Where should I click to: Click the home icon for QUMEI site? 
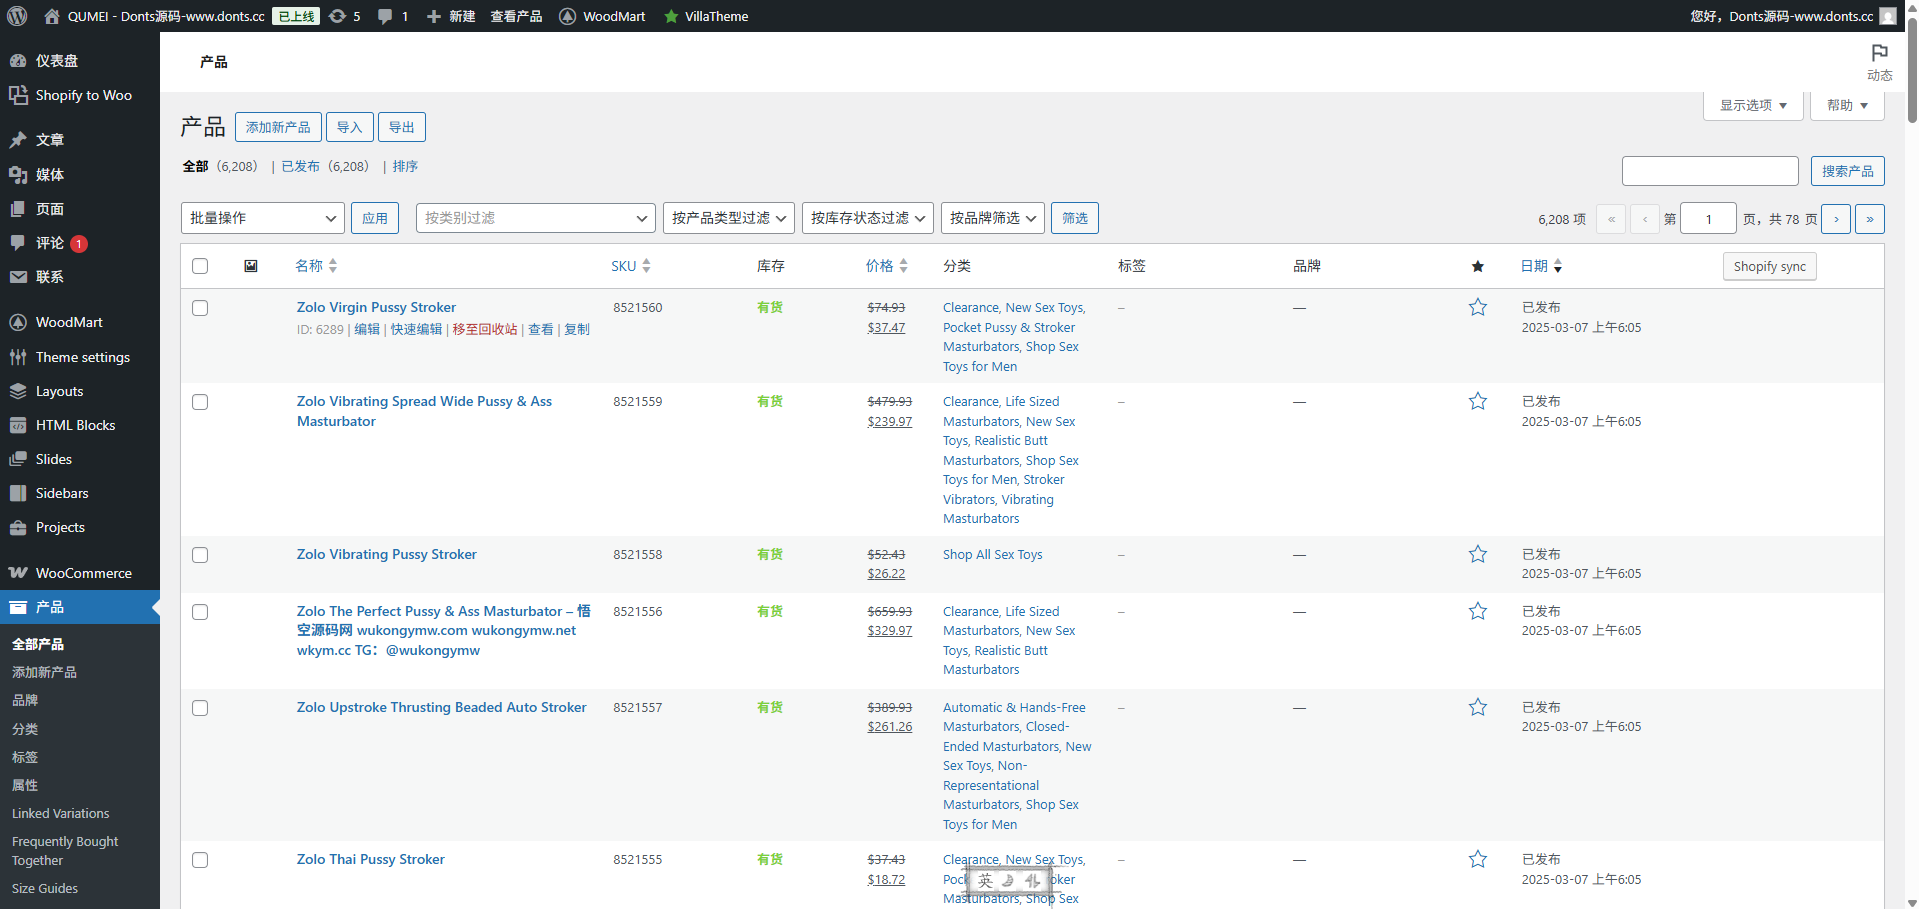click(52, 16)
